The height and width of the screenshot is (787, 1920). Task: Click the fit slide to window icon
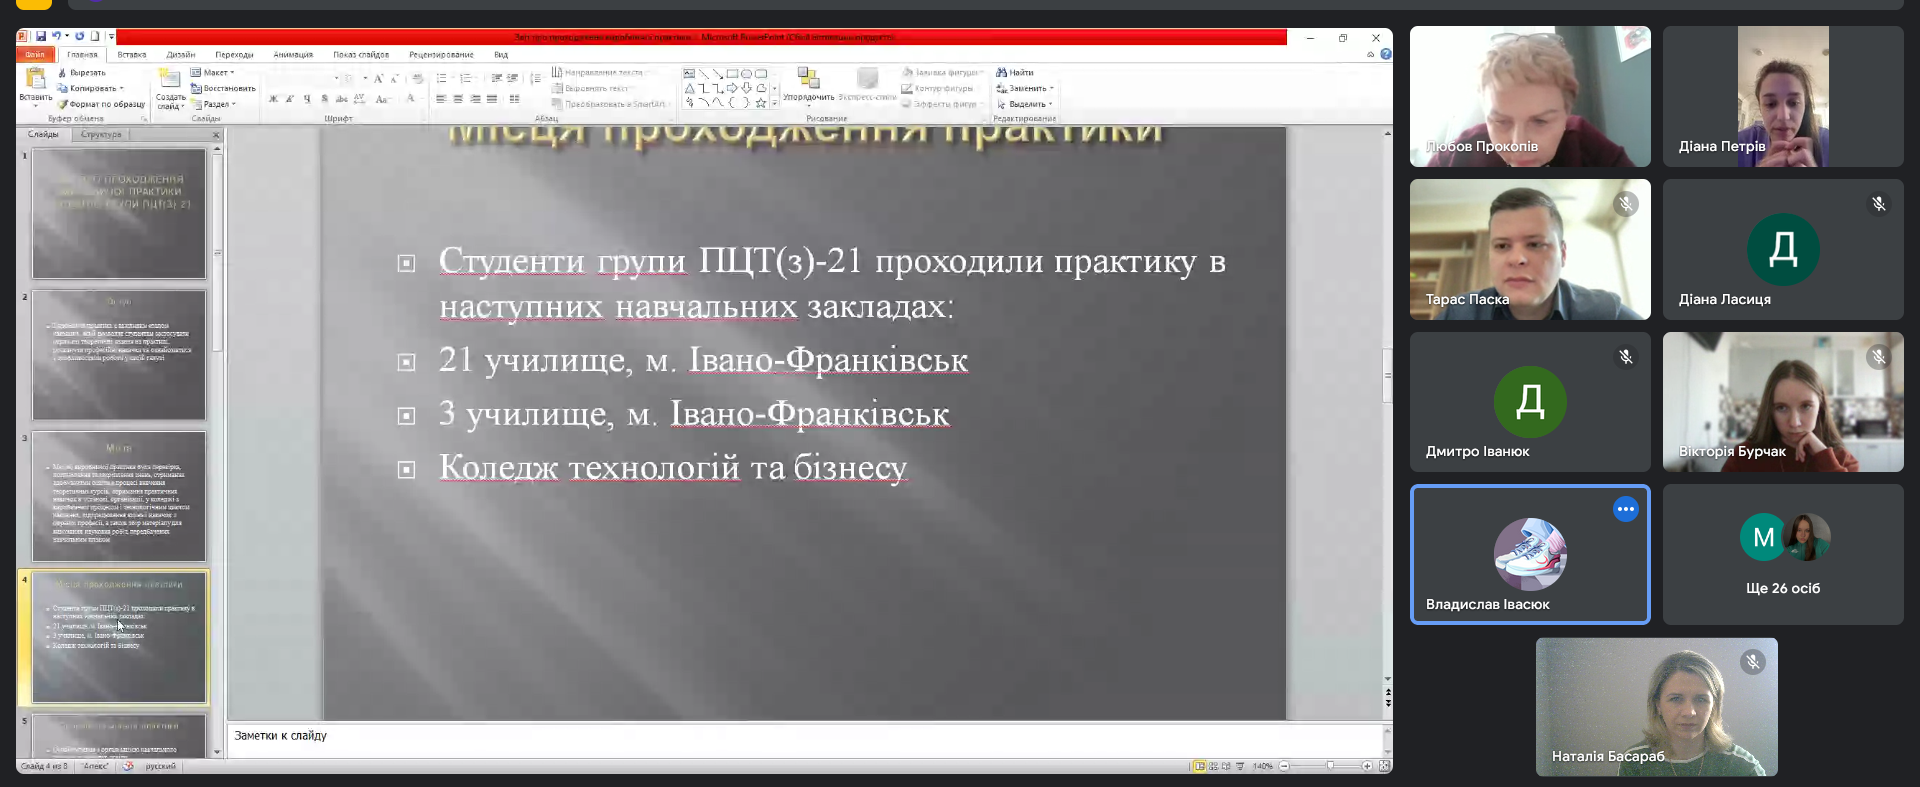[x=1384, y=766]
